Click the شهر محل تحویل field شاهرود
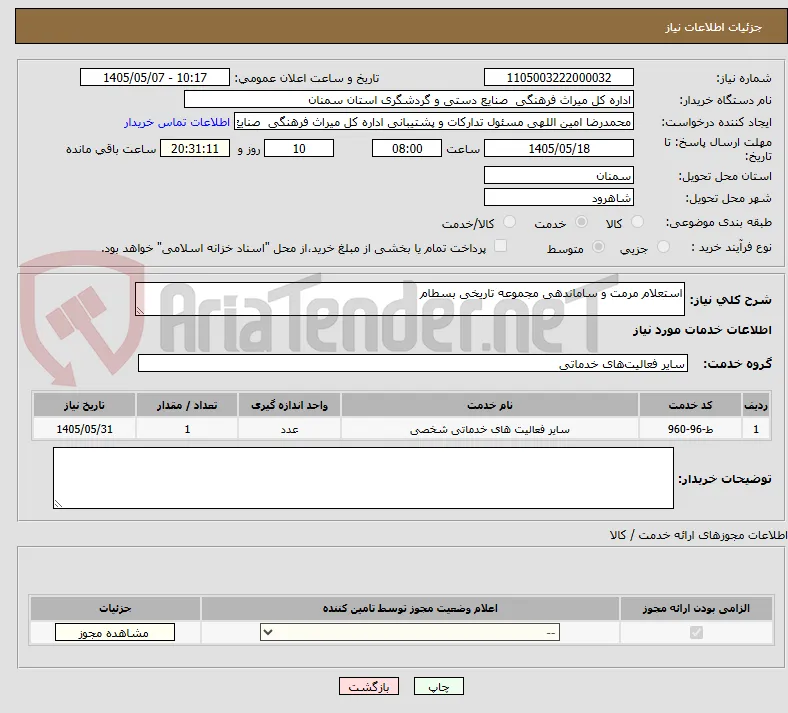This screenshot has height=713, width=788. [x=558, y=197]
